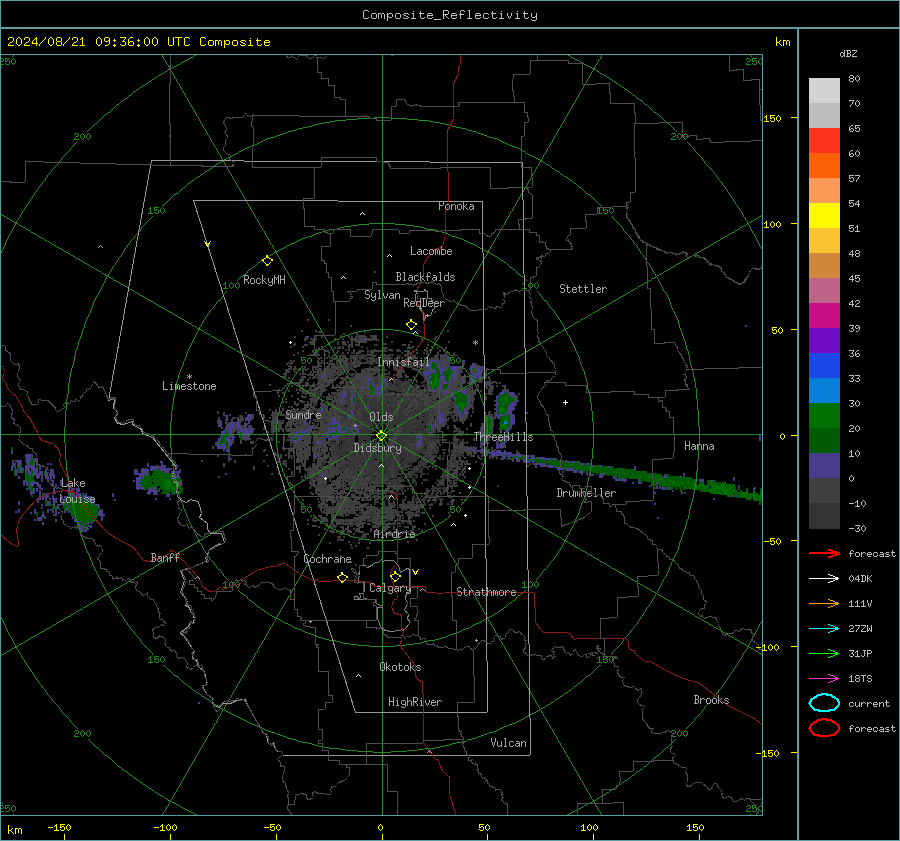Click the Composite_Reflectivity title
The width and height of the screenshot is (900, 841).
[x=450, y=15]
